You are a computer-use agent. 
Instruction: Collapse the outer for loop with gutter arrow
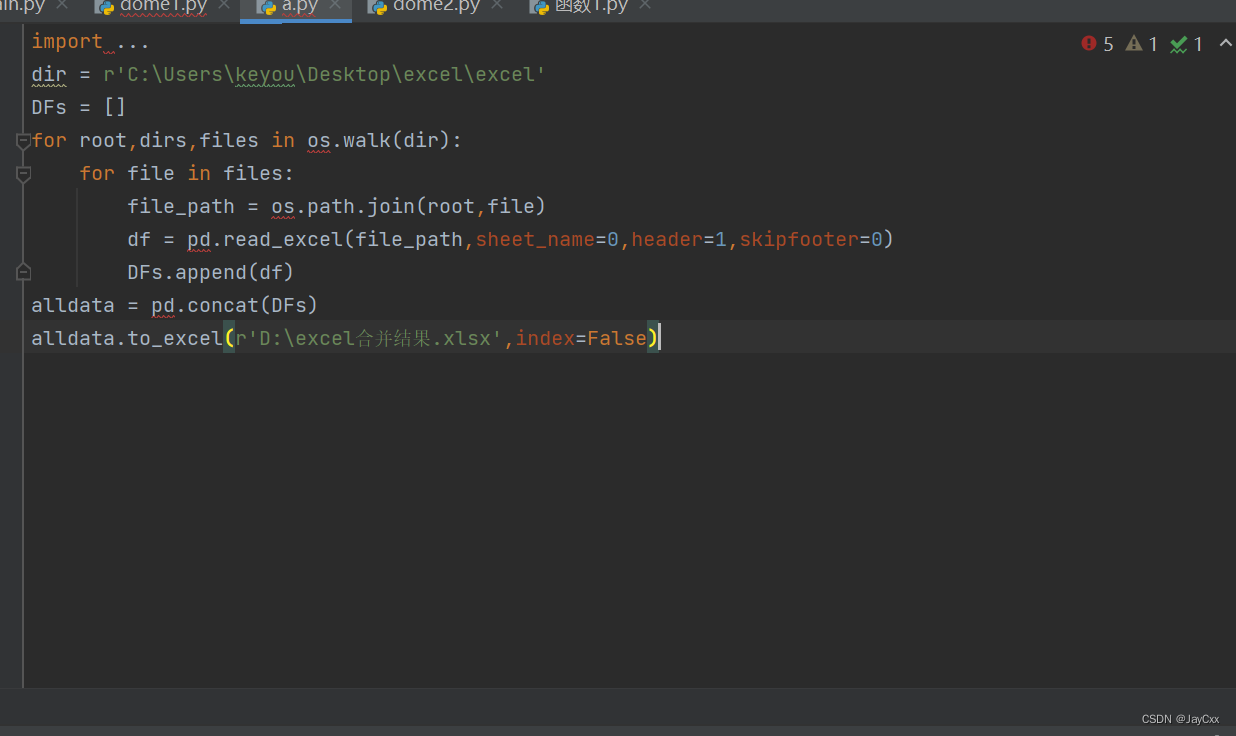click(x=22, y=140)
